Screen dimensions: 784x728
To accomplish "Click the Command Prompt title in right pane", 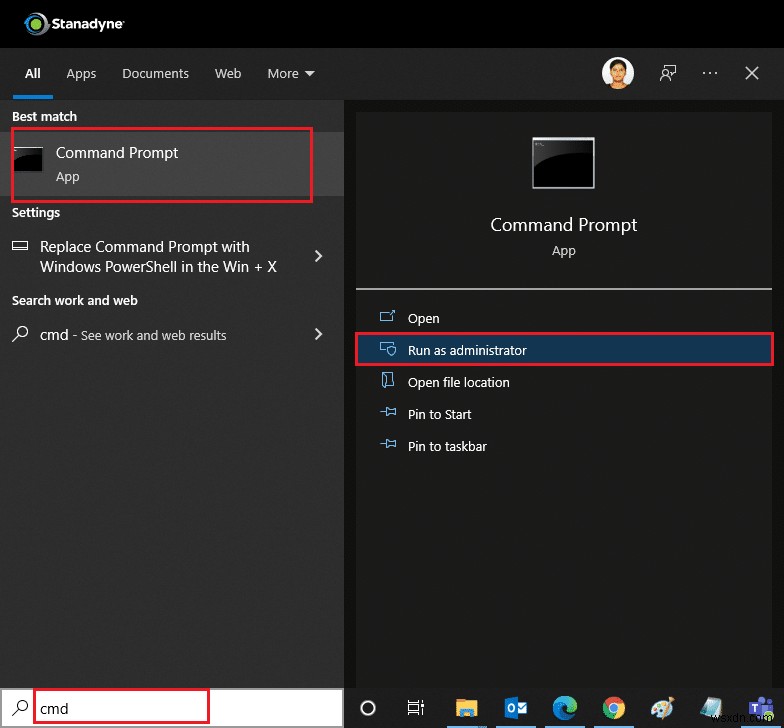I will (564, 225).
